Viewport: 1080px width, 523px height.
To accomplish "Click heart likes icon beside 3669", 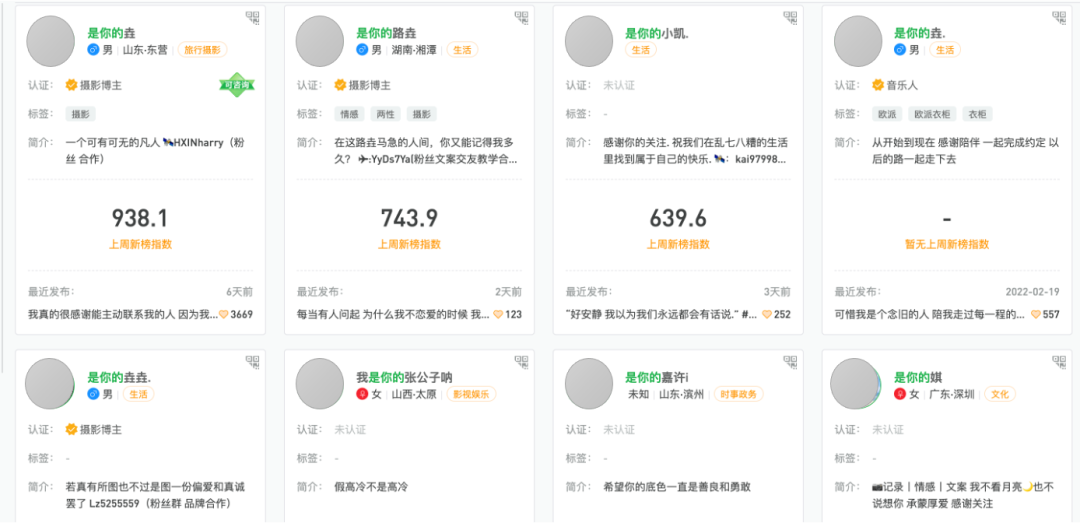I will coord(223,314).
